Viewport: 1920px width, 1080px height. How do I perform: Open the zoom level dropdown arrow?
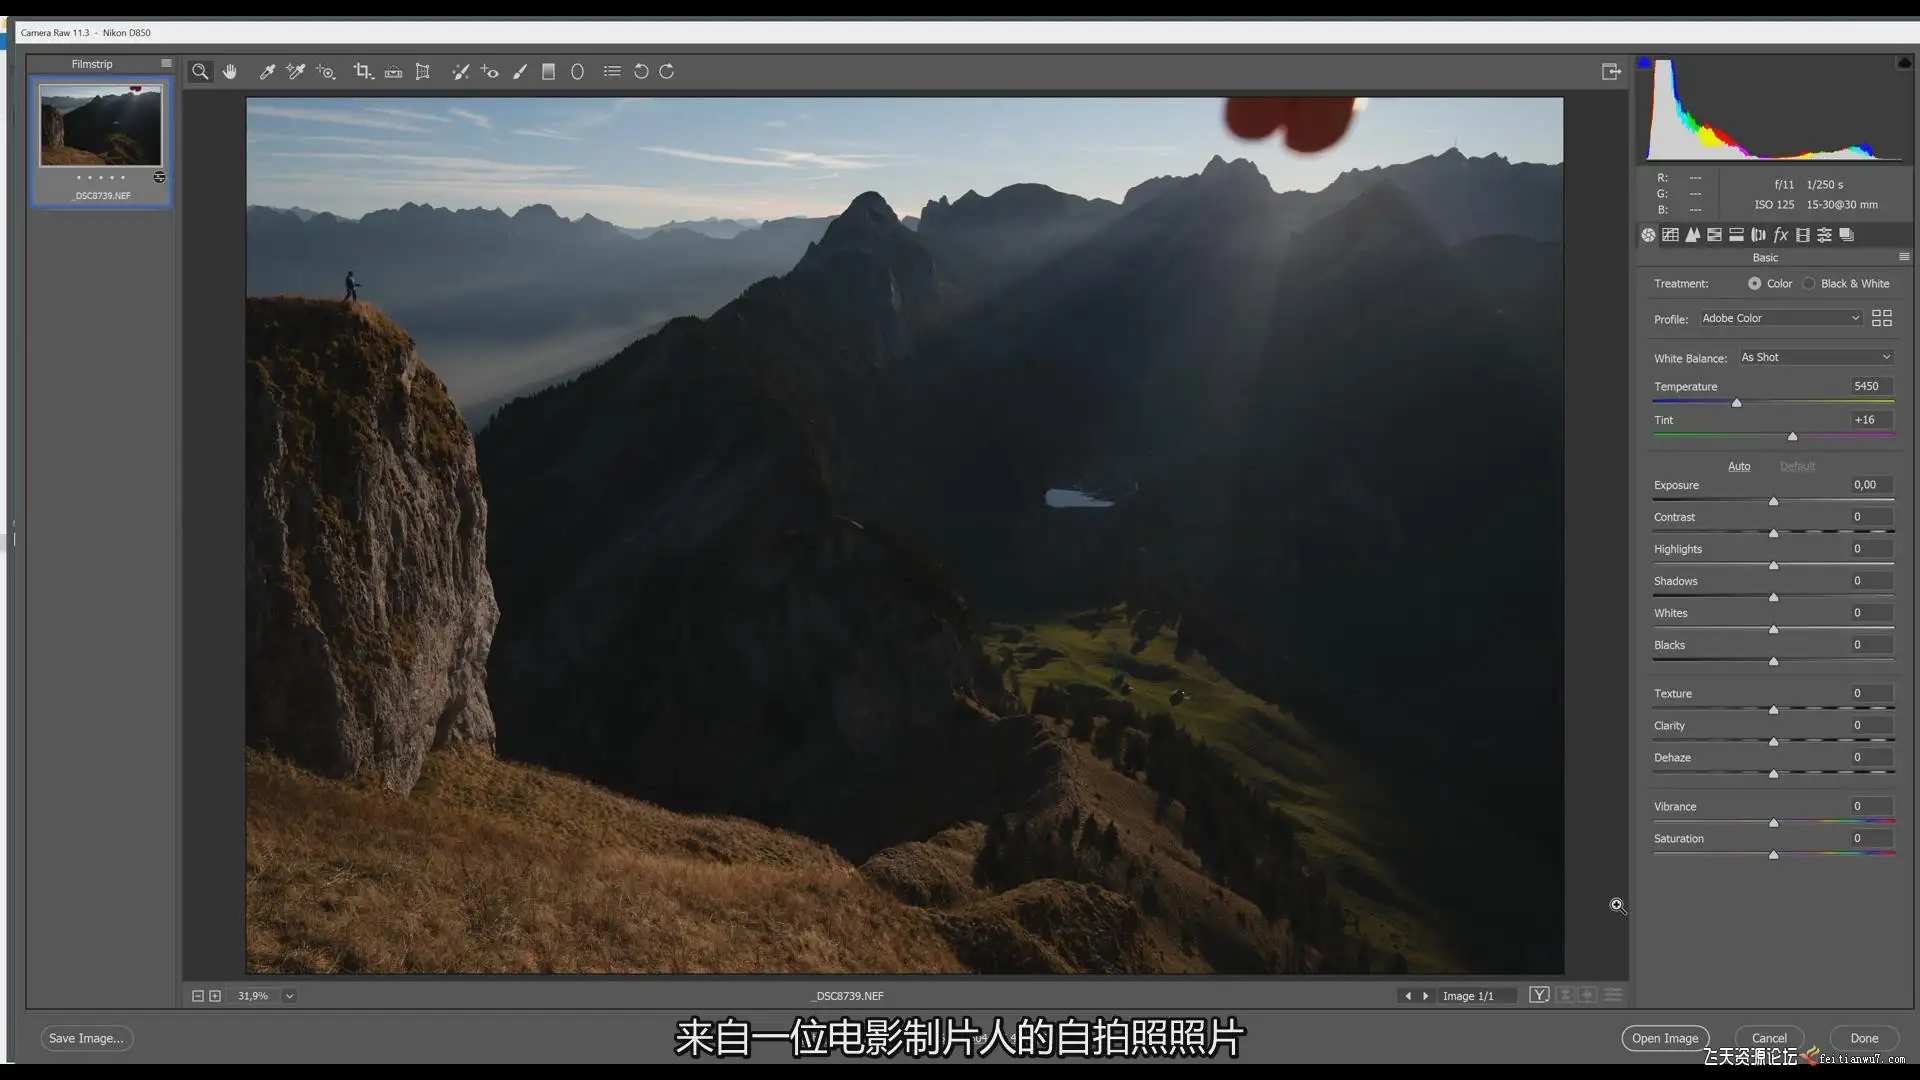click(289, 996)
